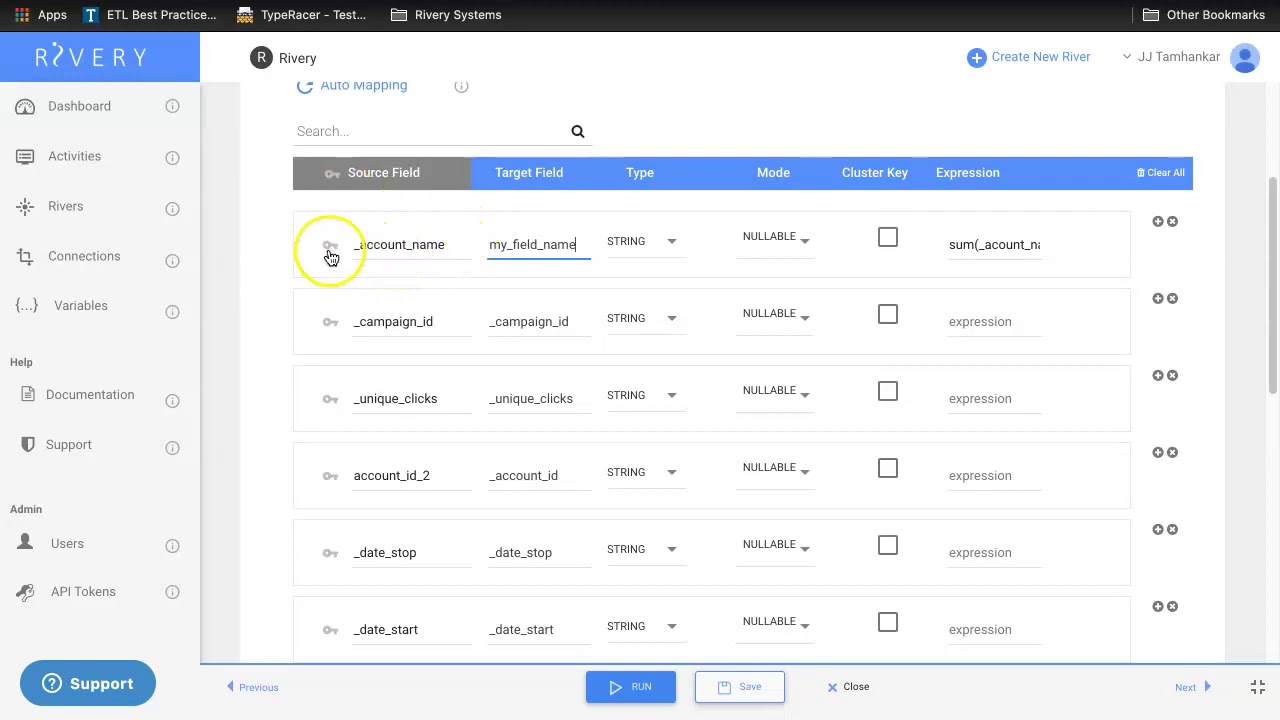Click the Rivery logo
This screenshot has height=720, width=1280.
coord(91,57)
